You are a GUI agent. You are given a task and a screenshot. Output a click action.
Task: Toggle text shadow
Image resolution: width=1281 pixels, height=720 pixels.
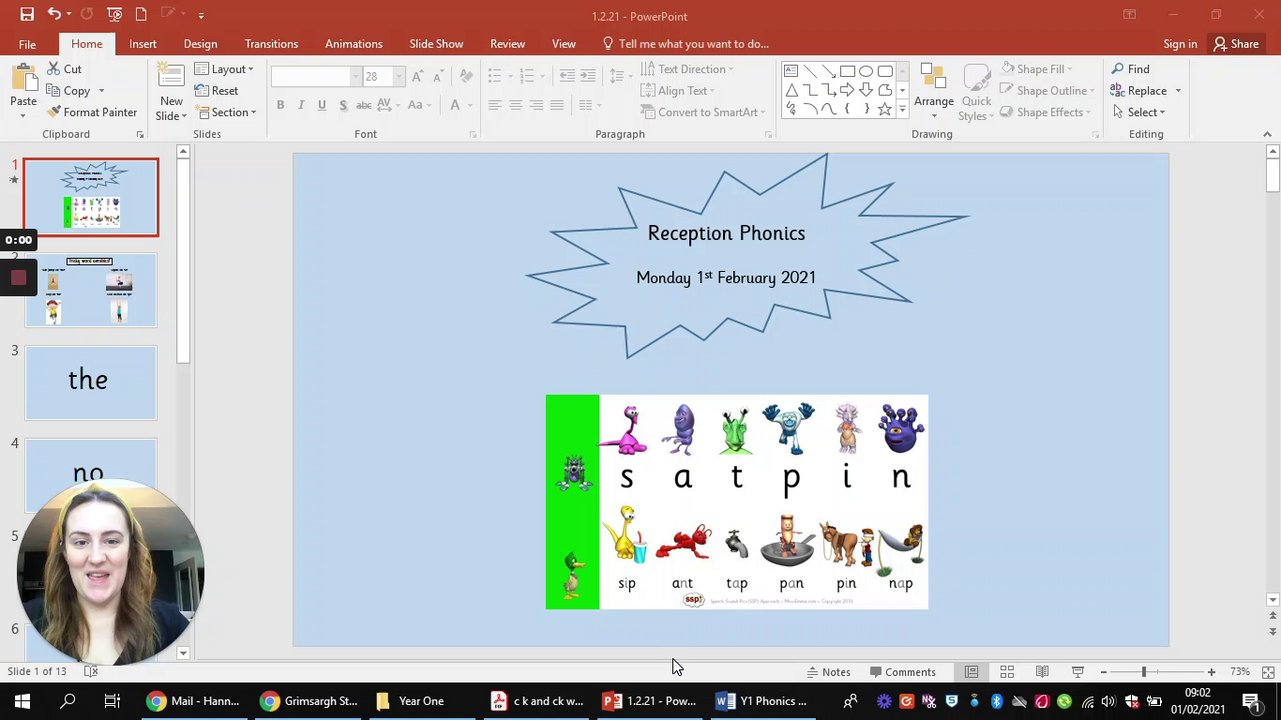(343, 105)
